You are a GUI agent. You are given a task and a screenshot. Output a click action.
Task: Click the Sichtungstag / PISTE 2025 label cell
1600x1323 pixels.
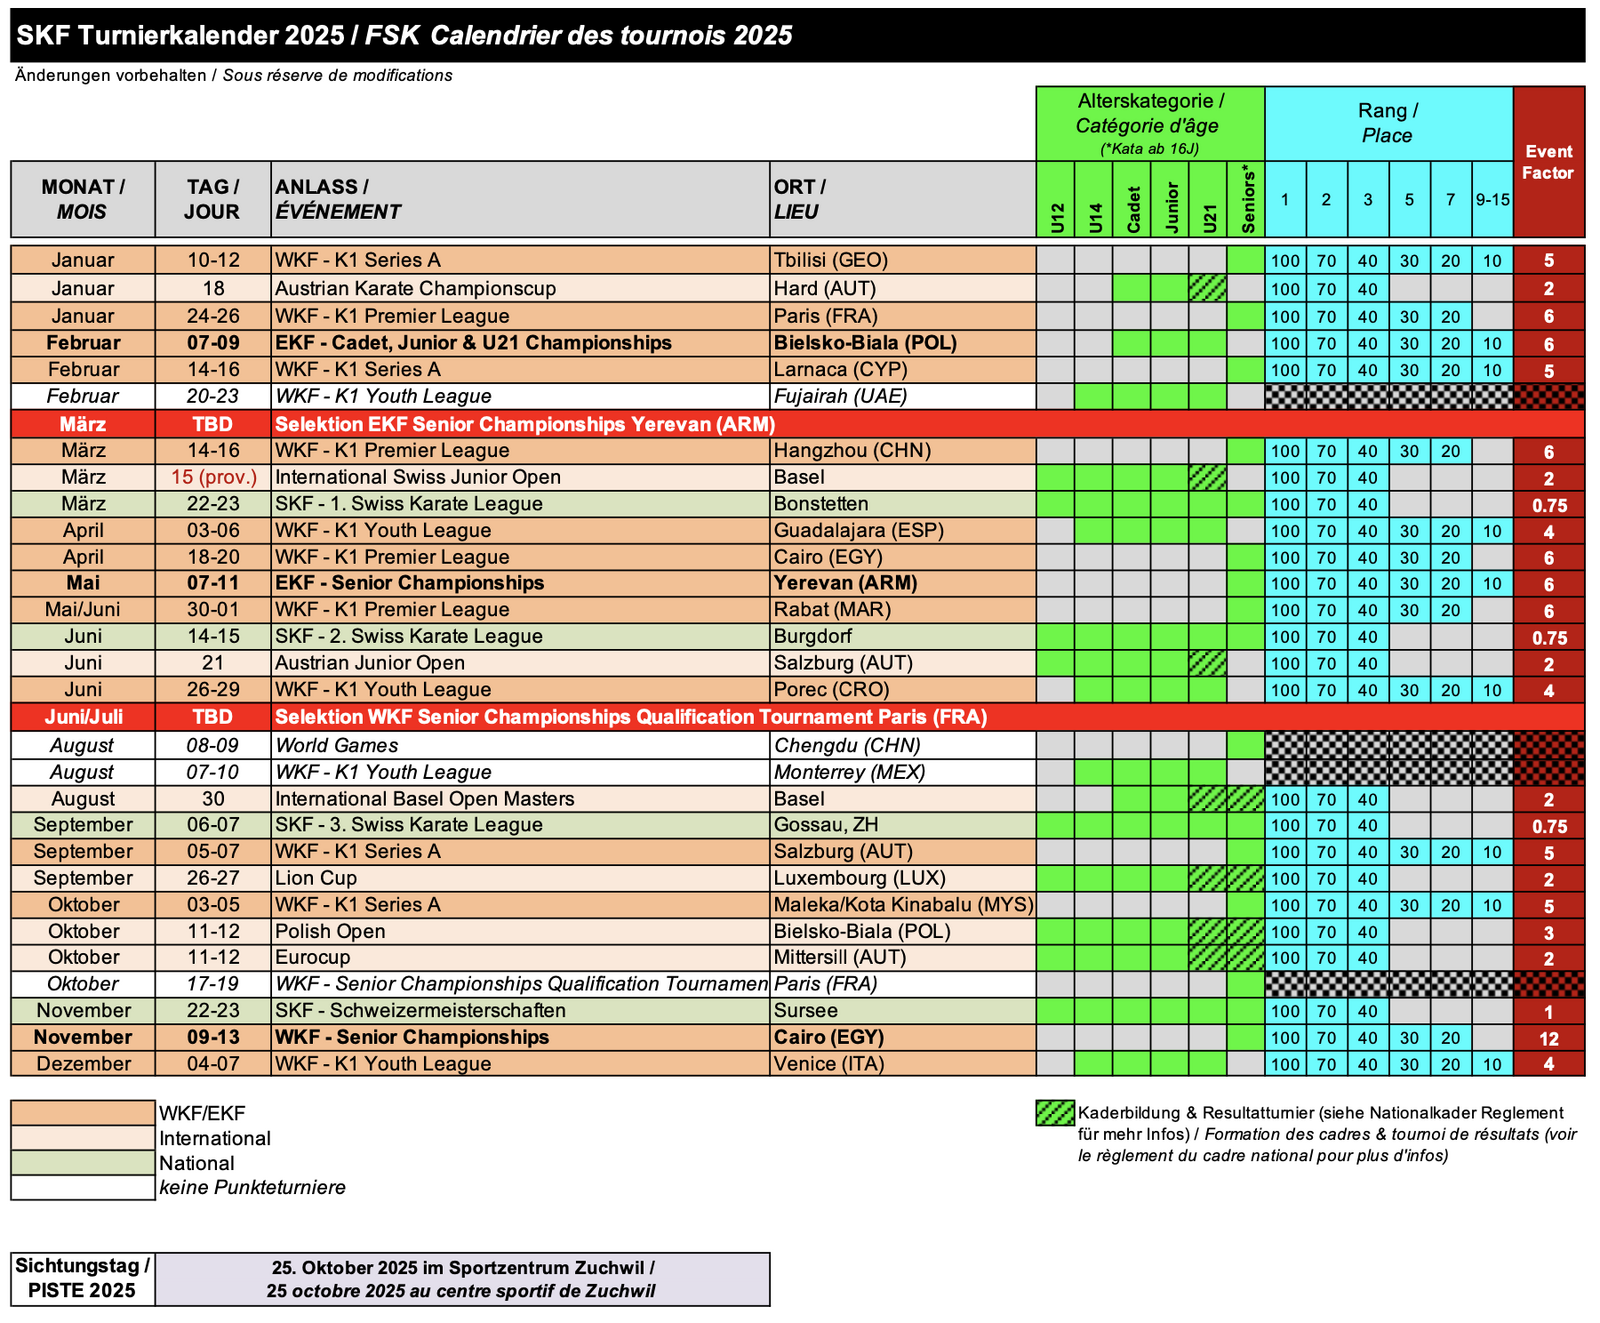83,1278
